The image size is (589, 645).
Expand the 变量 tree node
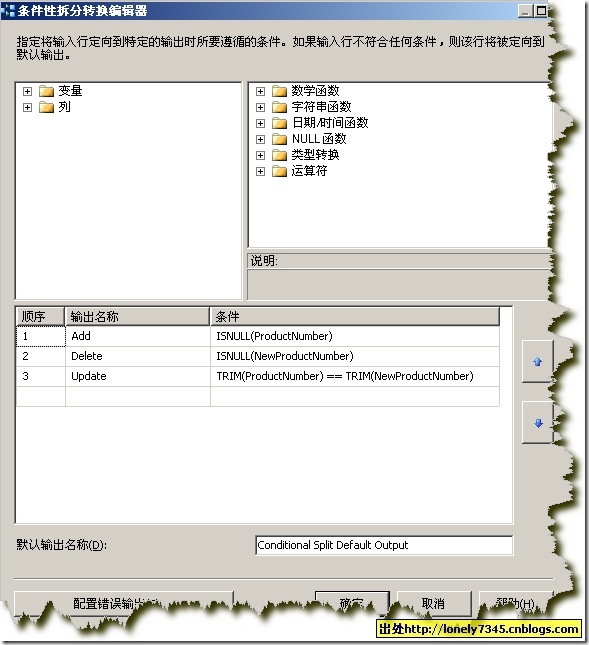pyautogui.click(x=28, y=91)
